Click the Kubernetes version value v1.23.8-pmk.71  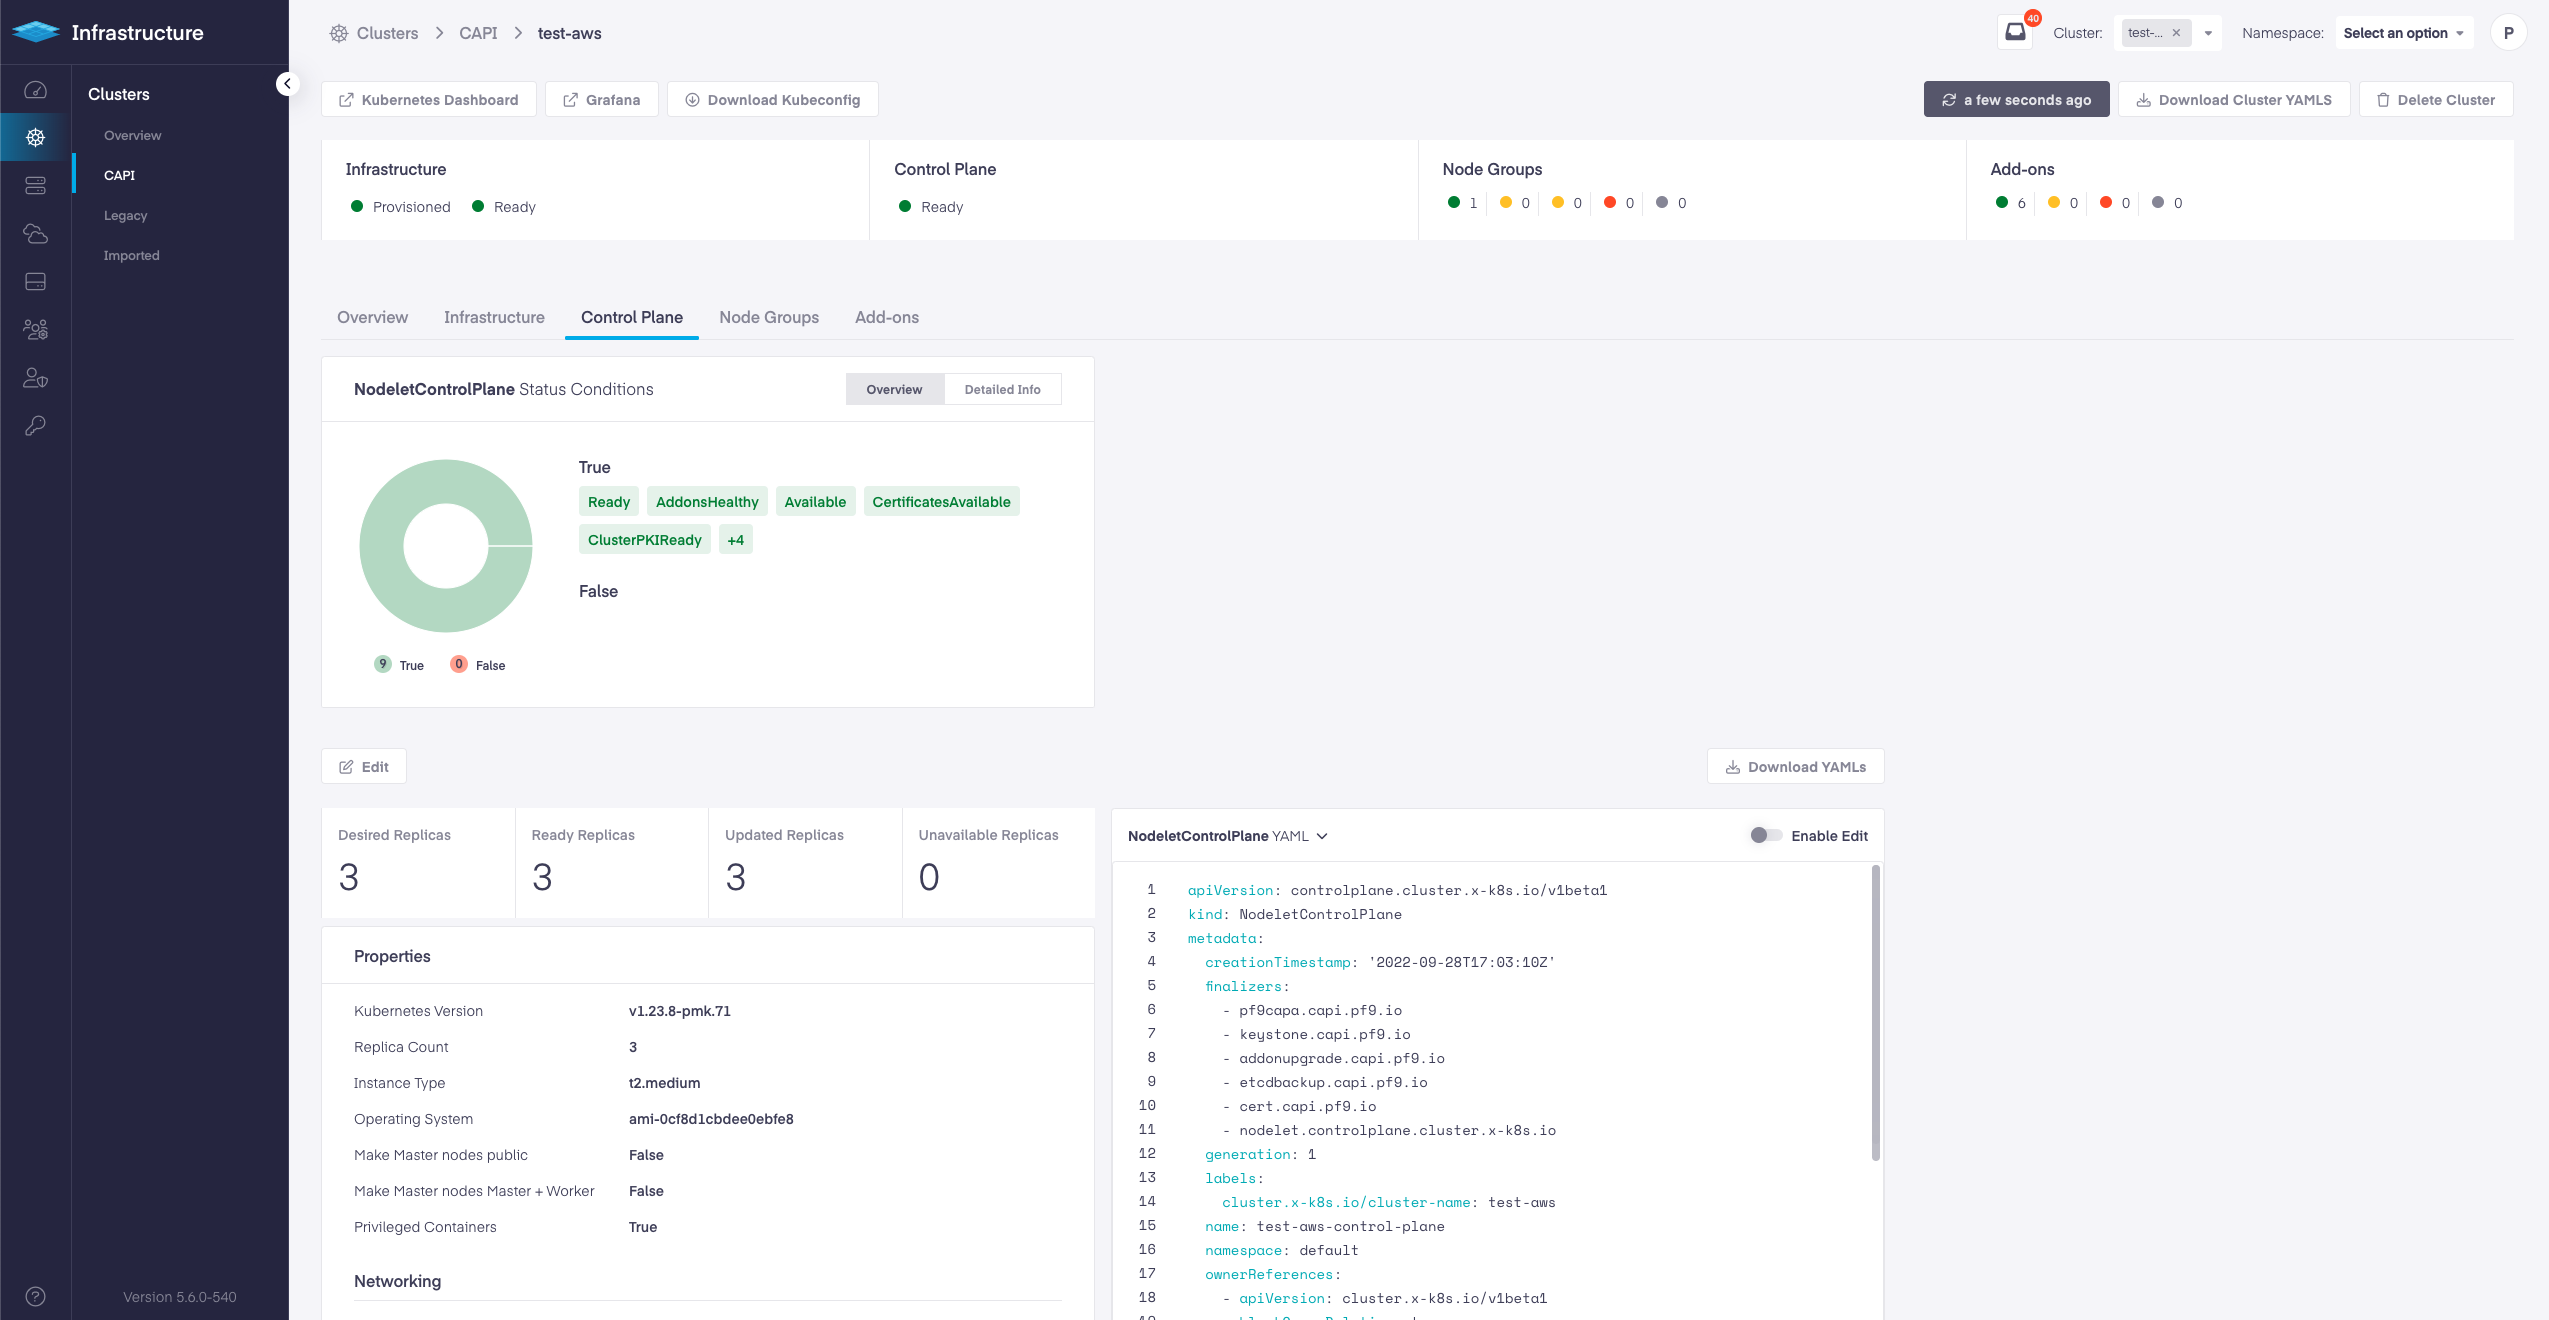(x=679, y=1011)
